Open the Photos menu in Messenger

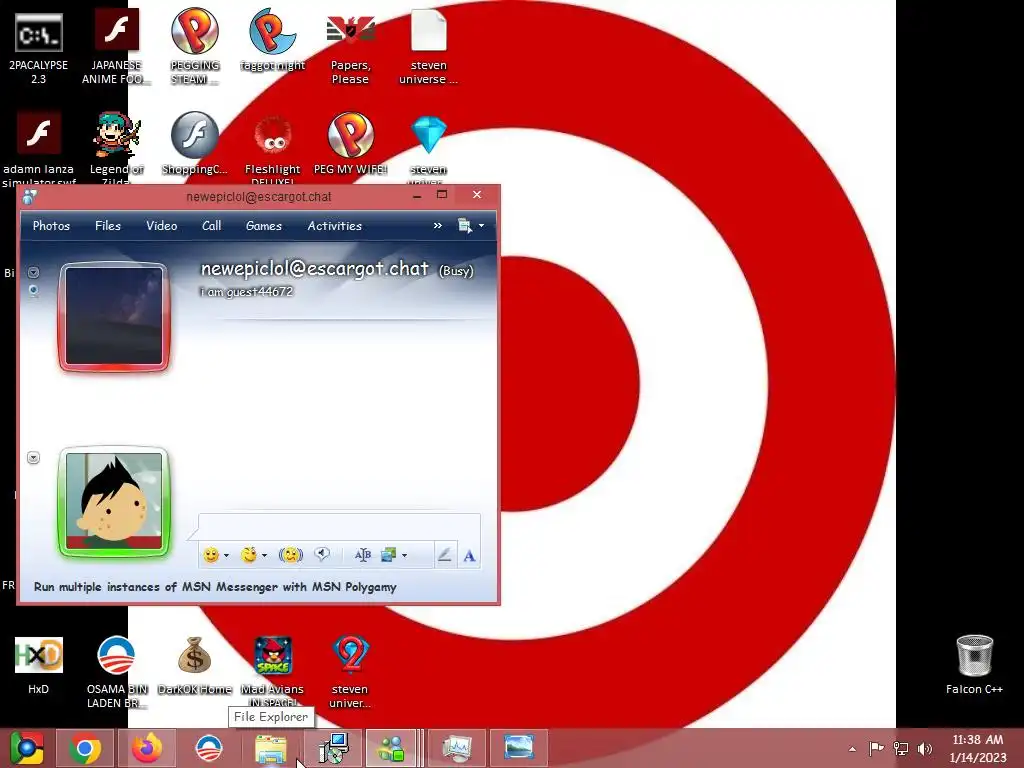tap(51, 226)
